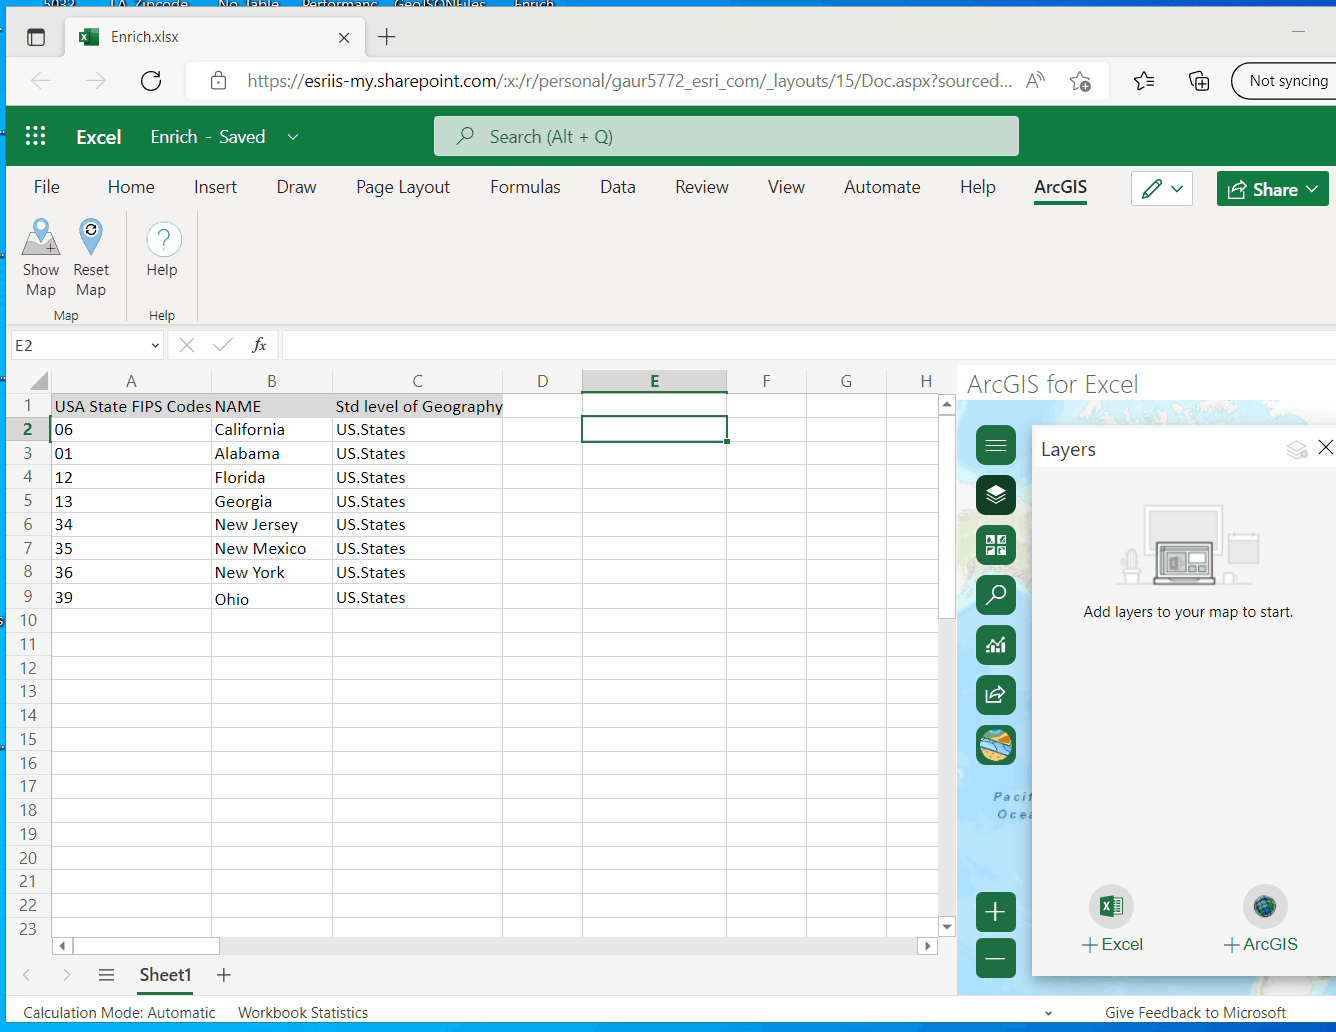
Task: Click the browser address bar URL
Action: [x=629, y=81]
